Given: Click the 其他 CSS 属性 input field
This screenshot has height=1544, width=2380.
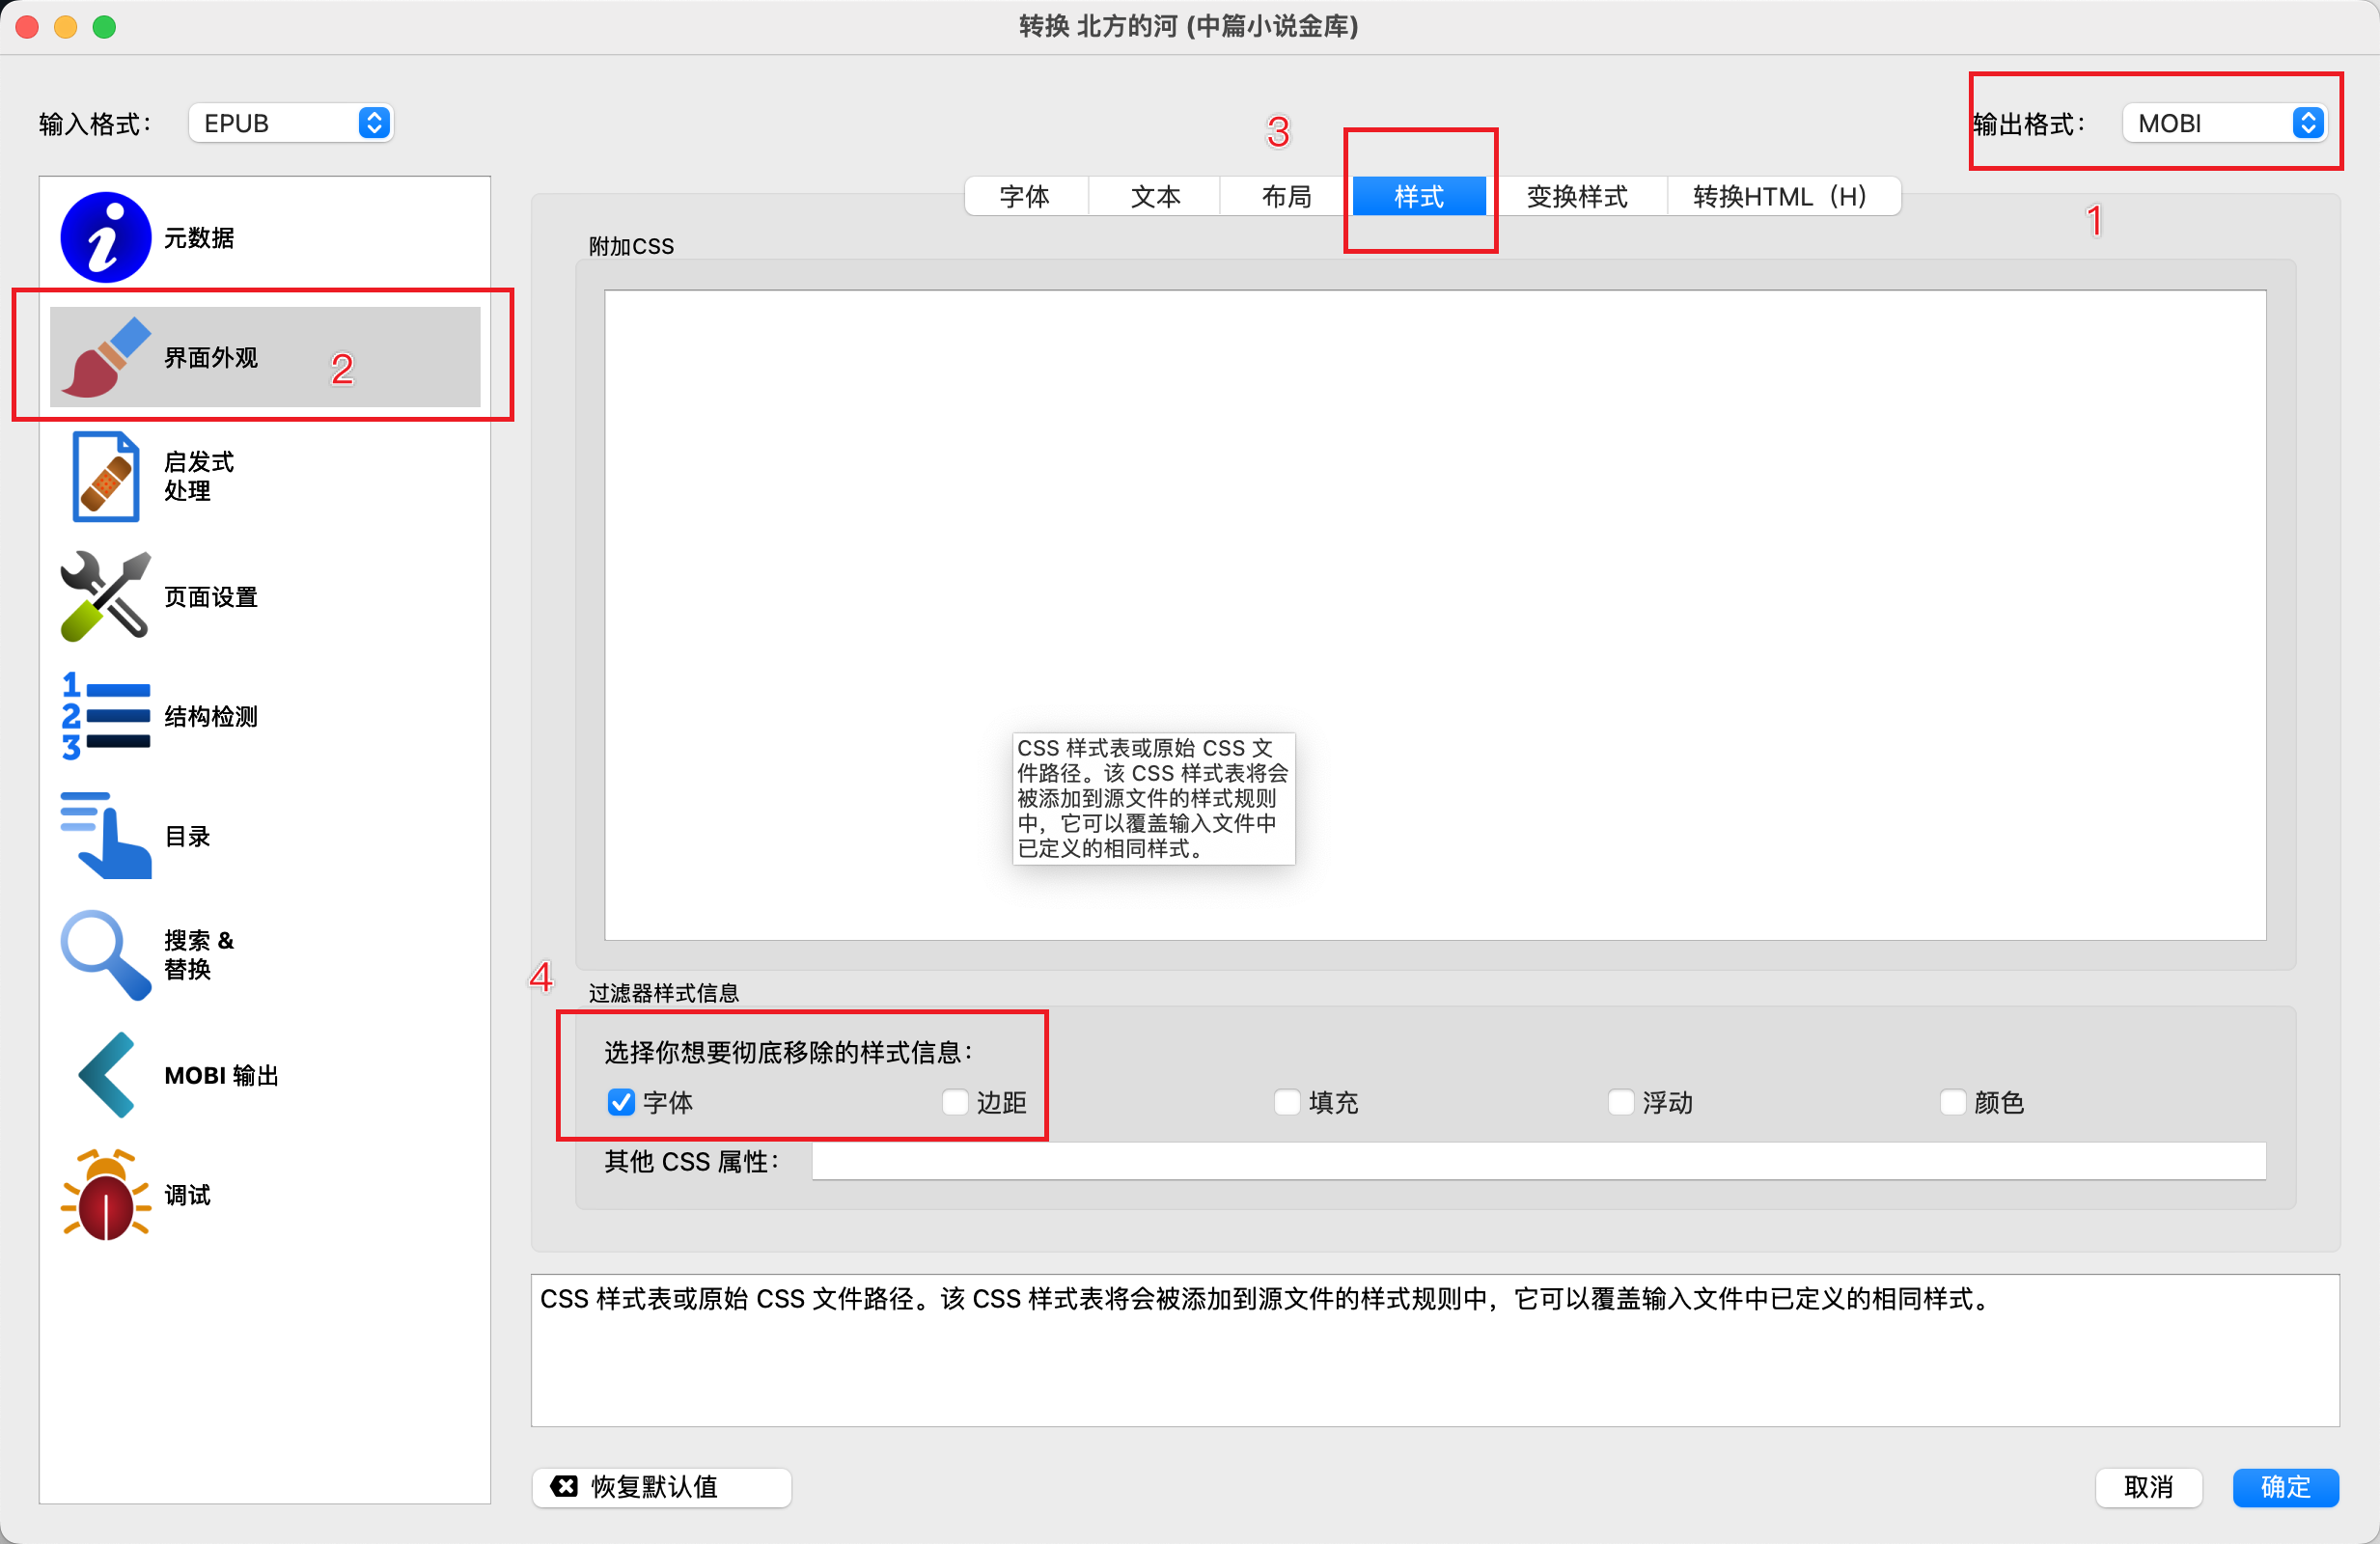Looking at the screenshot, I should (x=1538, y=1161).
